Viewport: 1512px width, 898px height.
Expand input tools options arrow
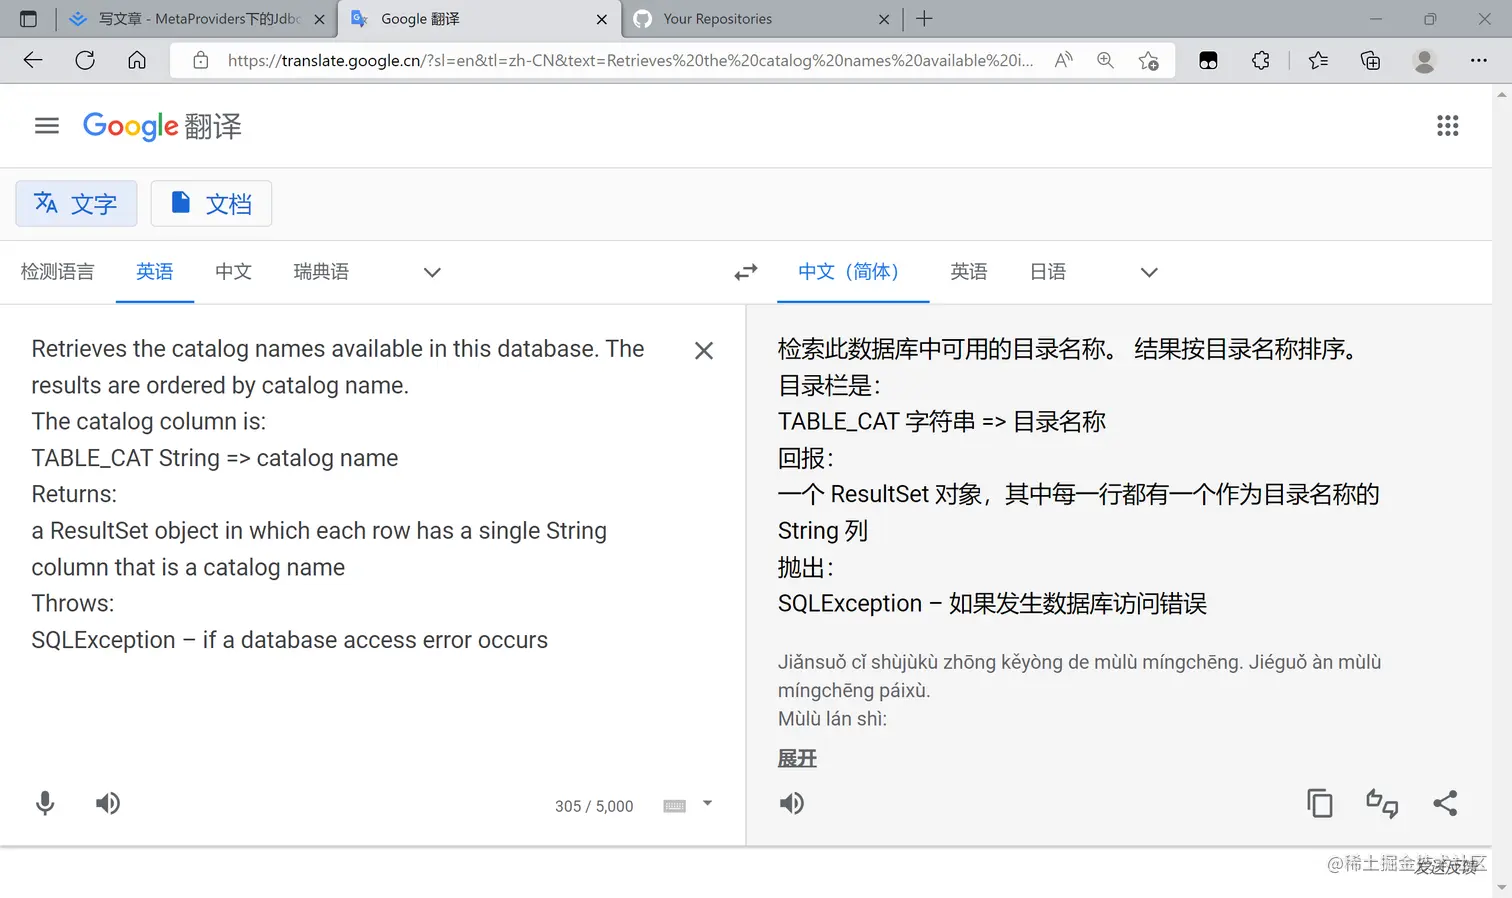pyautogui.click(x=707, y=804)
